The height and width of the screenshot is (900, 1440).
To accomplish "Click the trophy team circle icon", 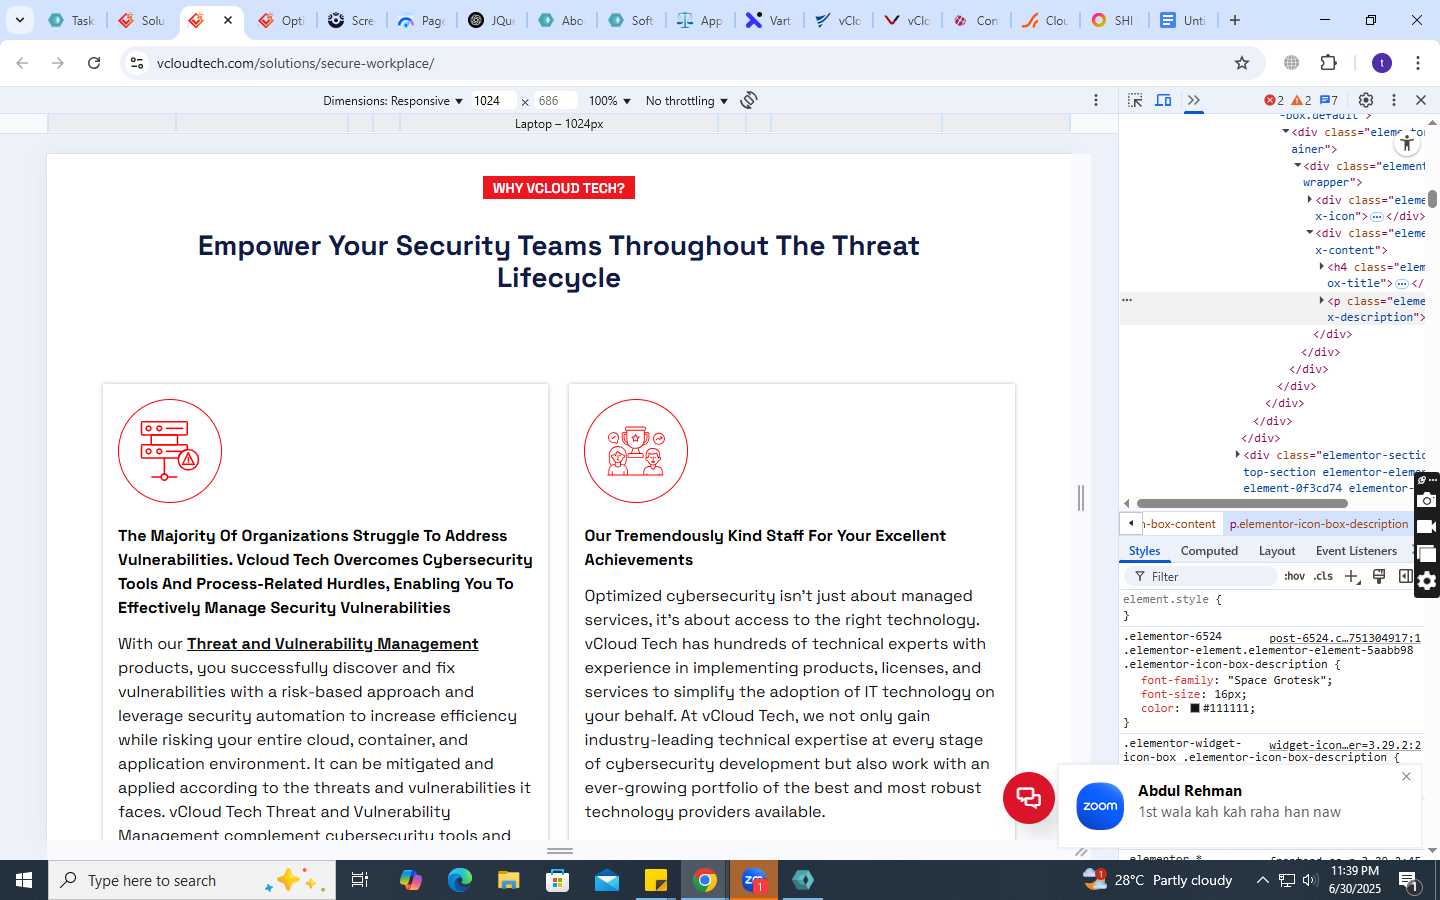I will 636,451.
